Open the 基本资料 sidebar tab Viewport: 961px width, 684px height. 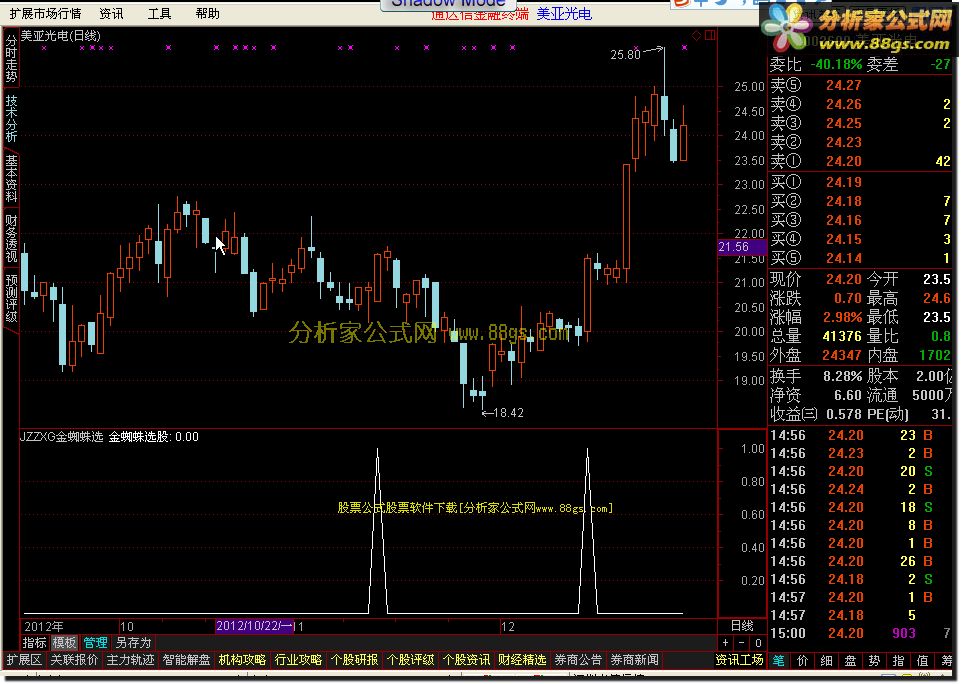[x=11, y=178]
